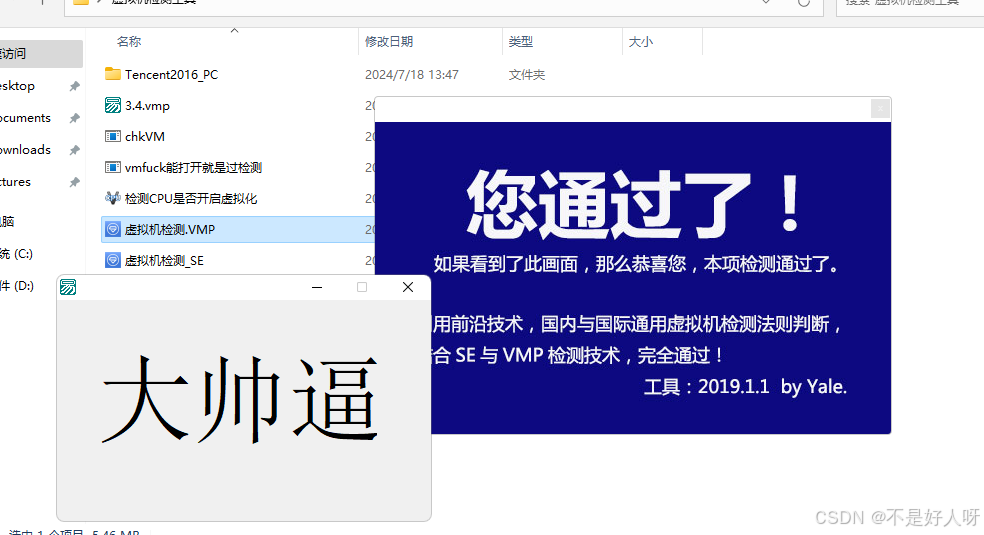The height and width of the screenshot is (535, 984).
Task: Open the C: drive in sidebar
Action: (16, 254)
